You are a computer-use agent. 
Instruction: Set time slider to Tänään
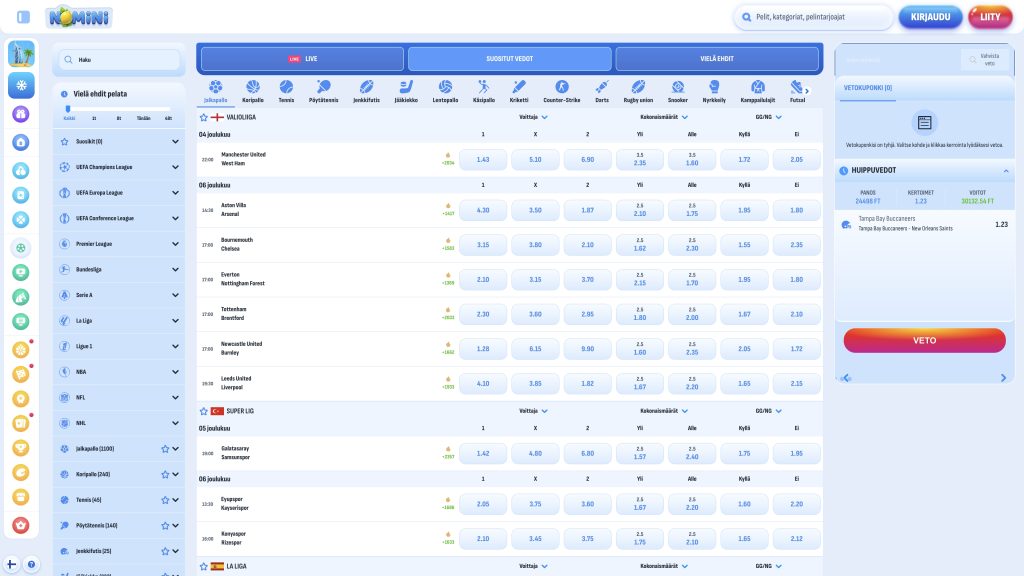[x=144, y=118]
